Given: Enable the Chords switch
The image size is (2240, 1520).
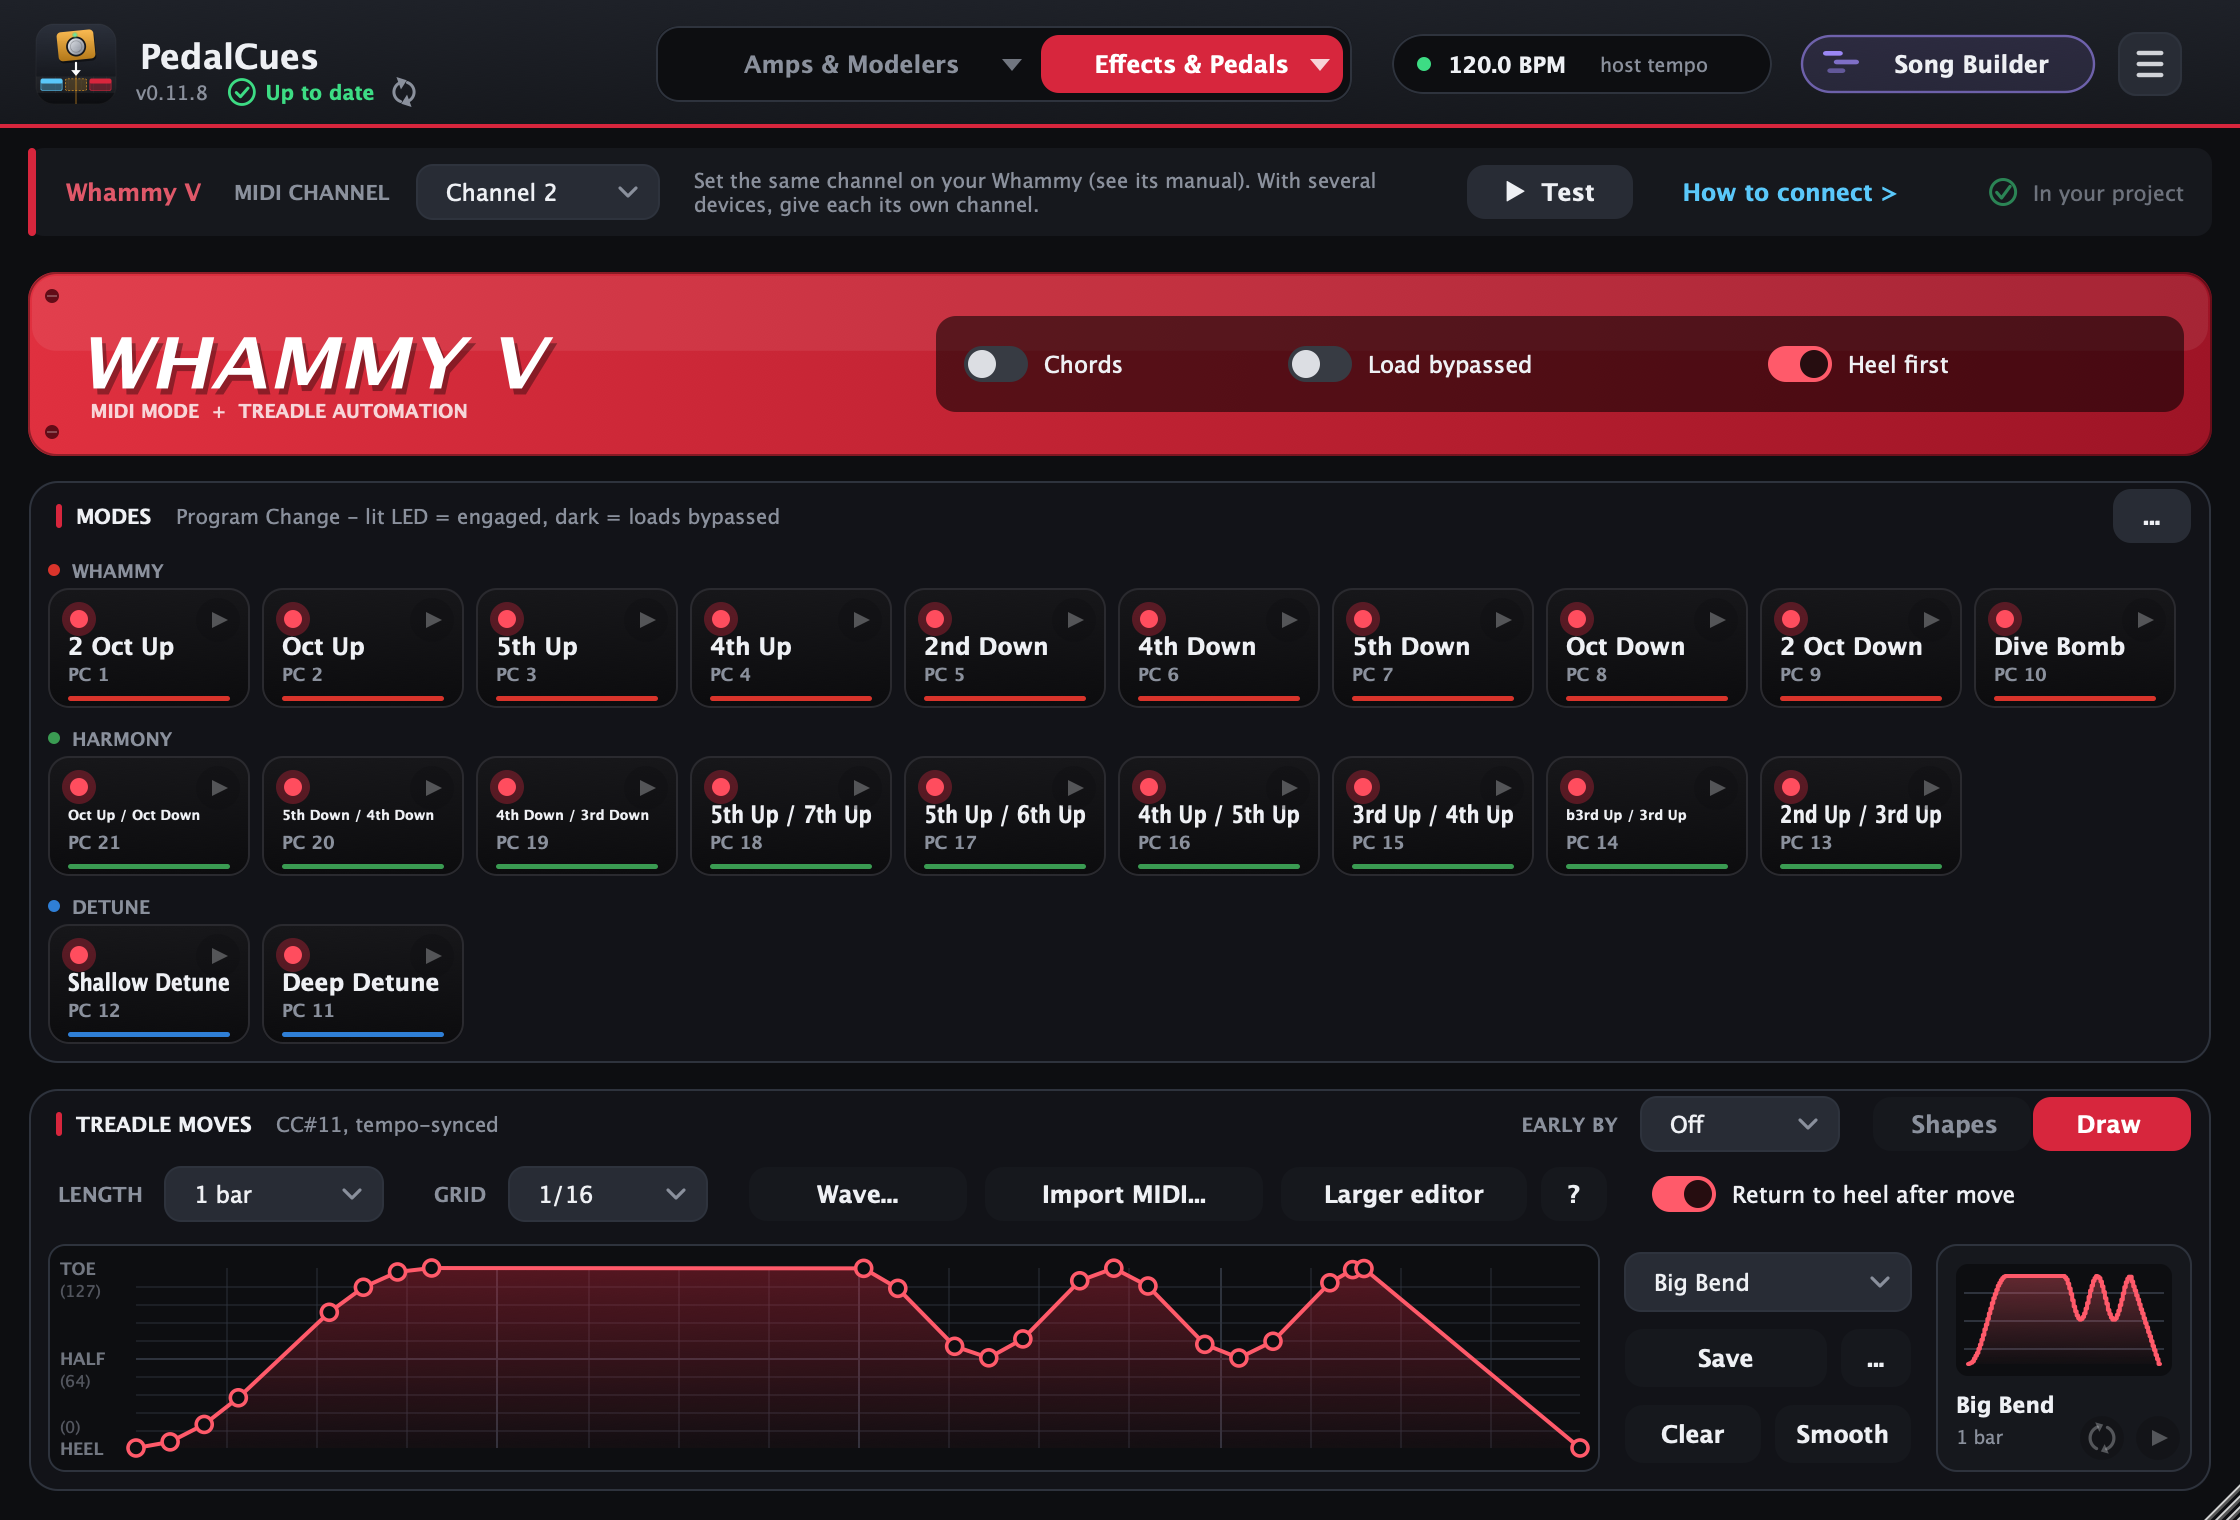Looking at the screenshot, I should tap(995, 365).
